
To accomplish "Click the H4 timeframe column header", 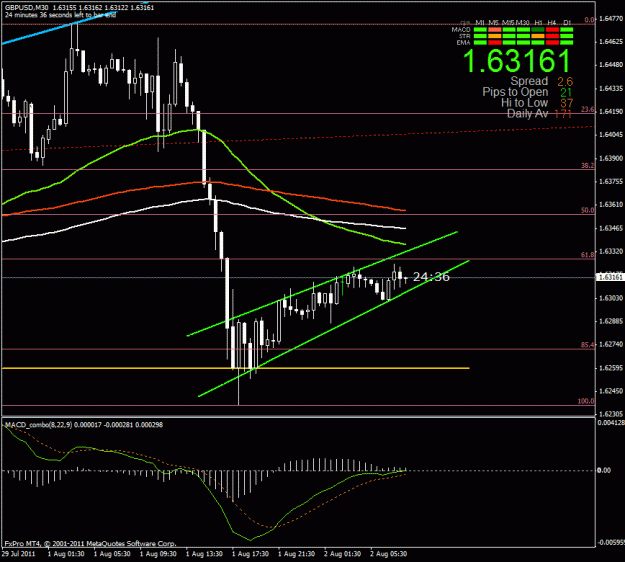I will coord(552,23).
